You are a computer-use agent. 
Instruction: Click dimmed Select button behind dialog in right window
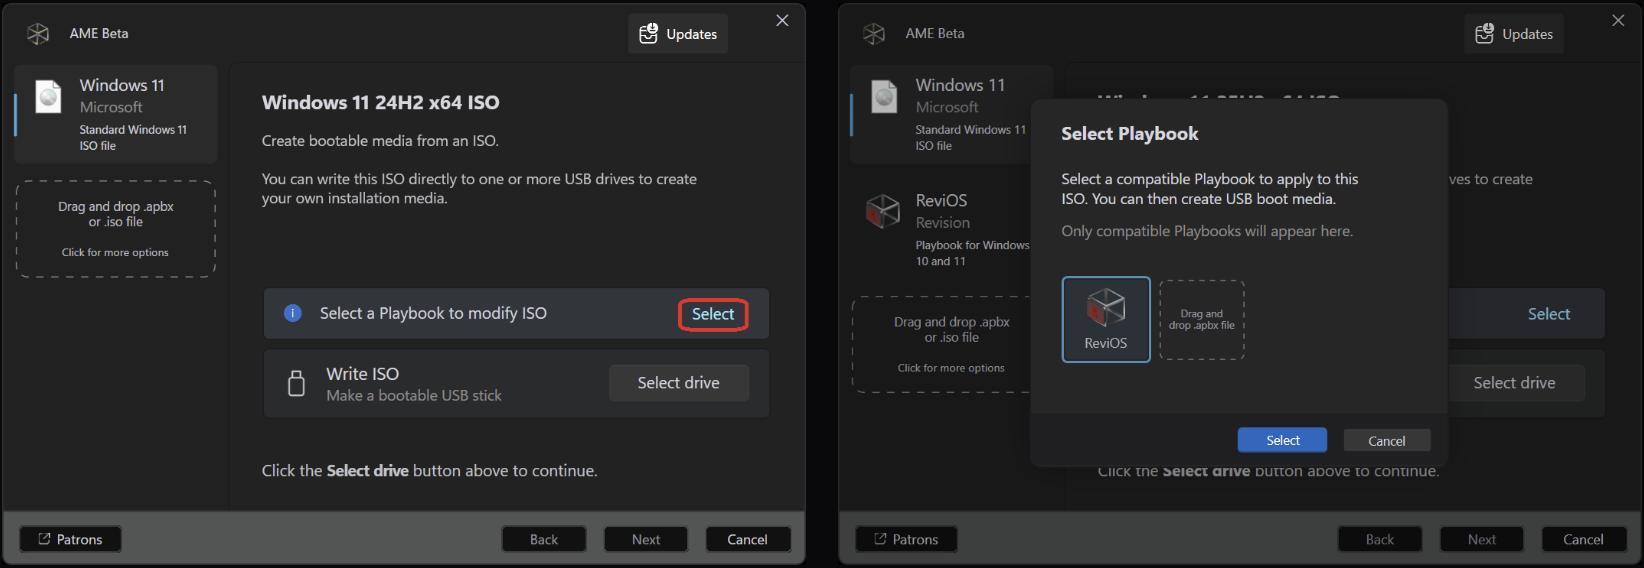coord(1548,314)
